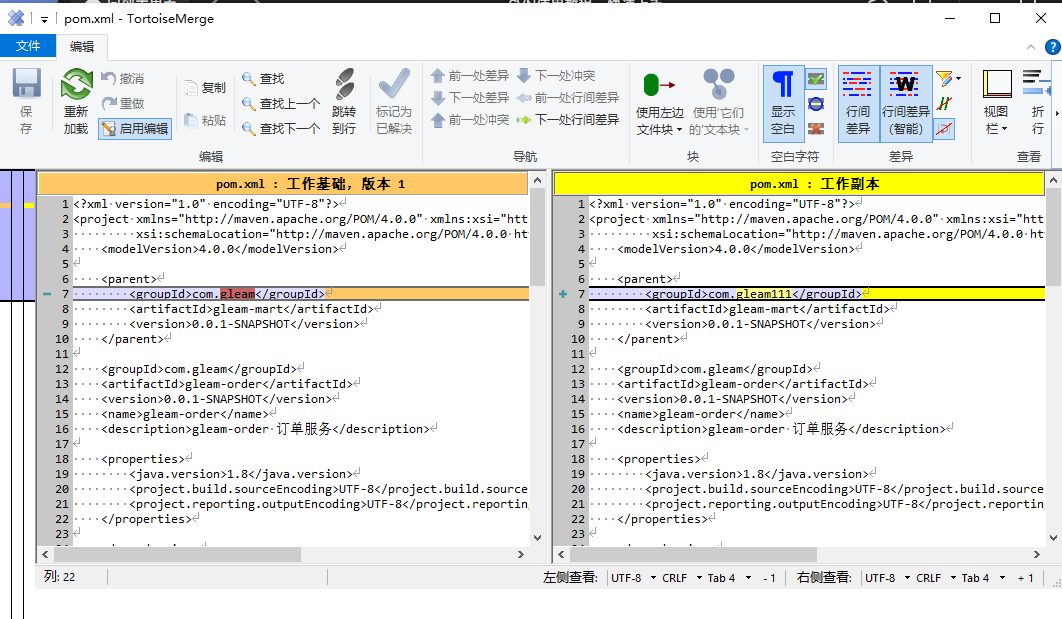Viewport: 1062px width, 619px height.
Task: Go to 前一处差异 (Previous Difference)
Action: coord(469,75)
